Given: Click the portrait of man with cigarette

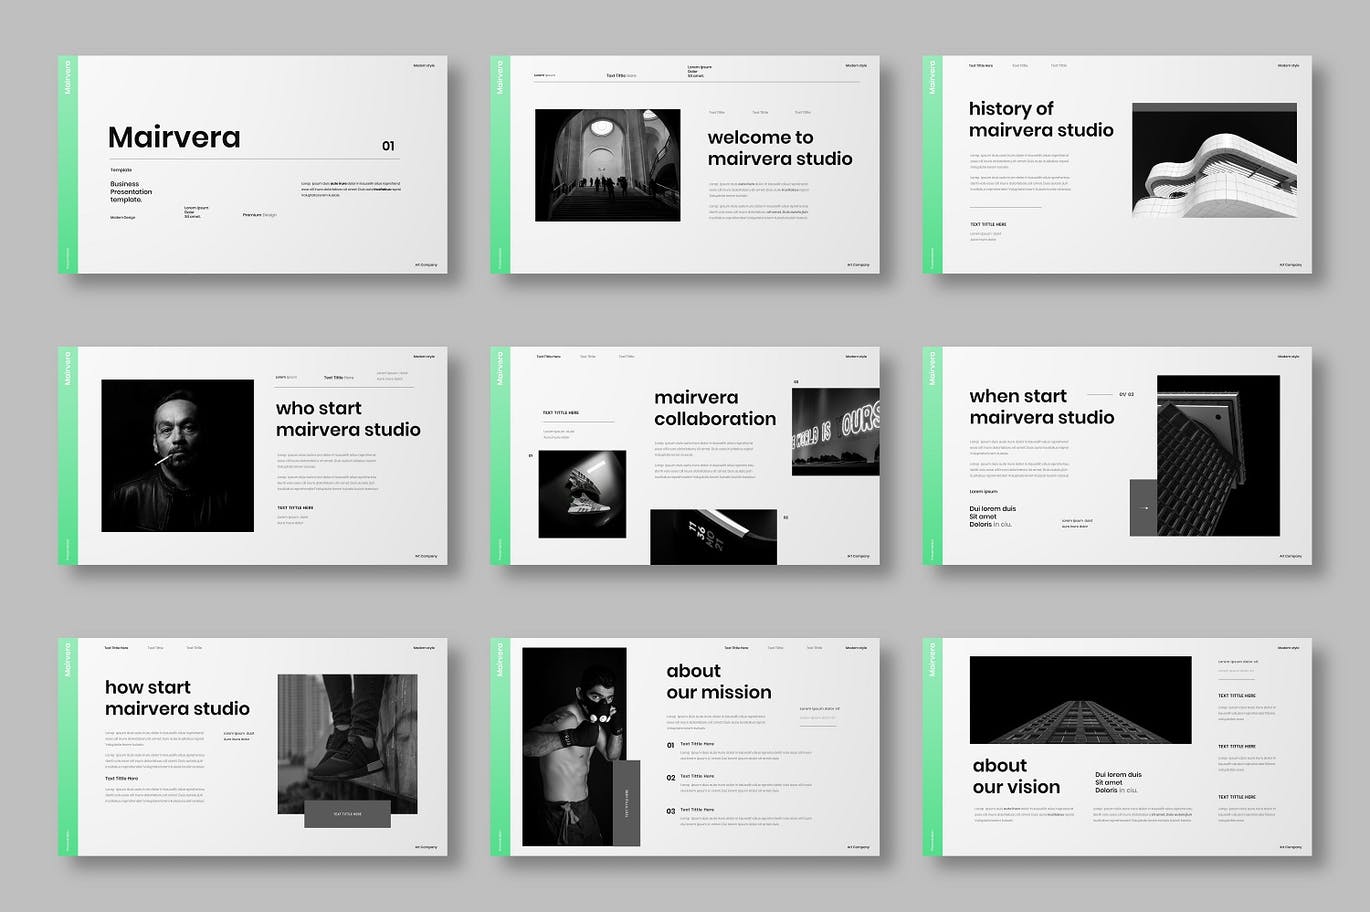Looking at the screenshot, I should (x=177, y=455).
